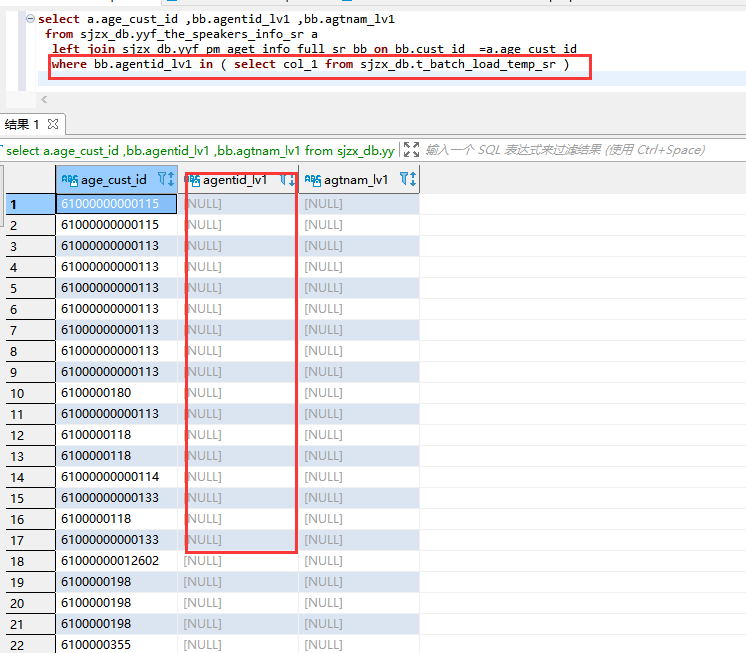Screen dimensions: 746x653
Task: Select the cell containing 6100000355
Action: (96, 645)
